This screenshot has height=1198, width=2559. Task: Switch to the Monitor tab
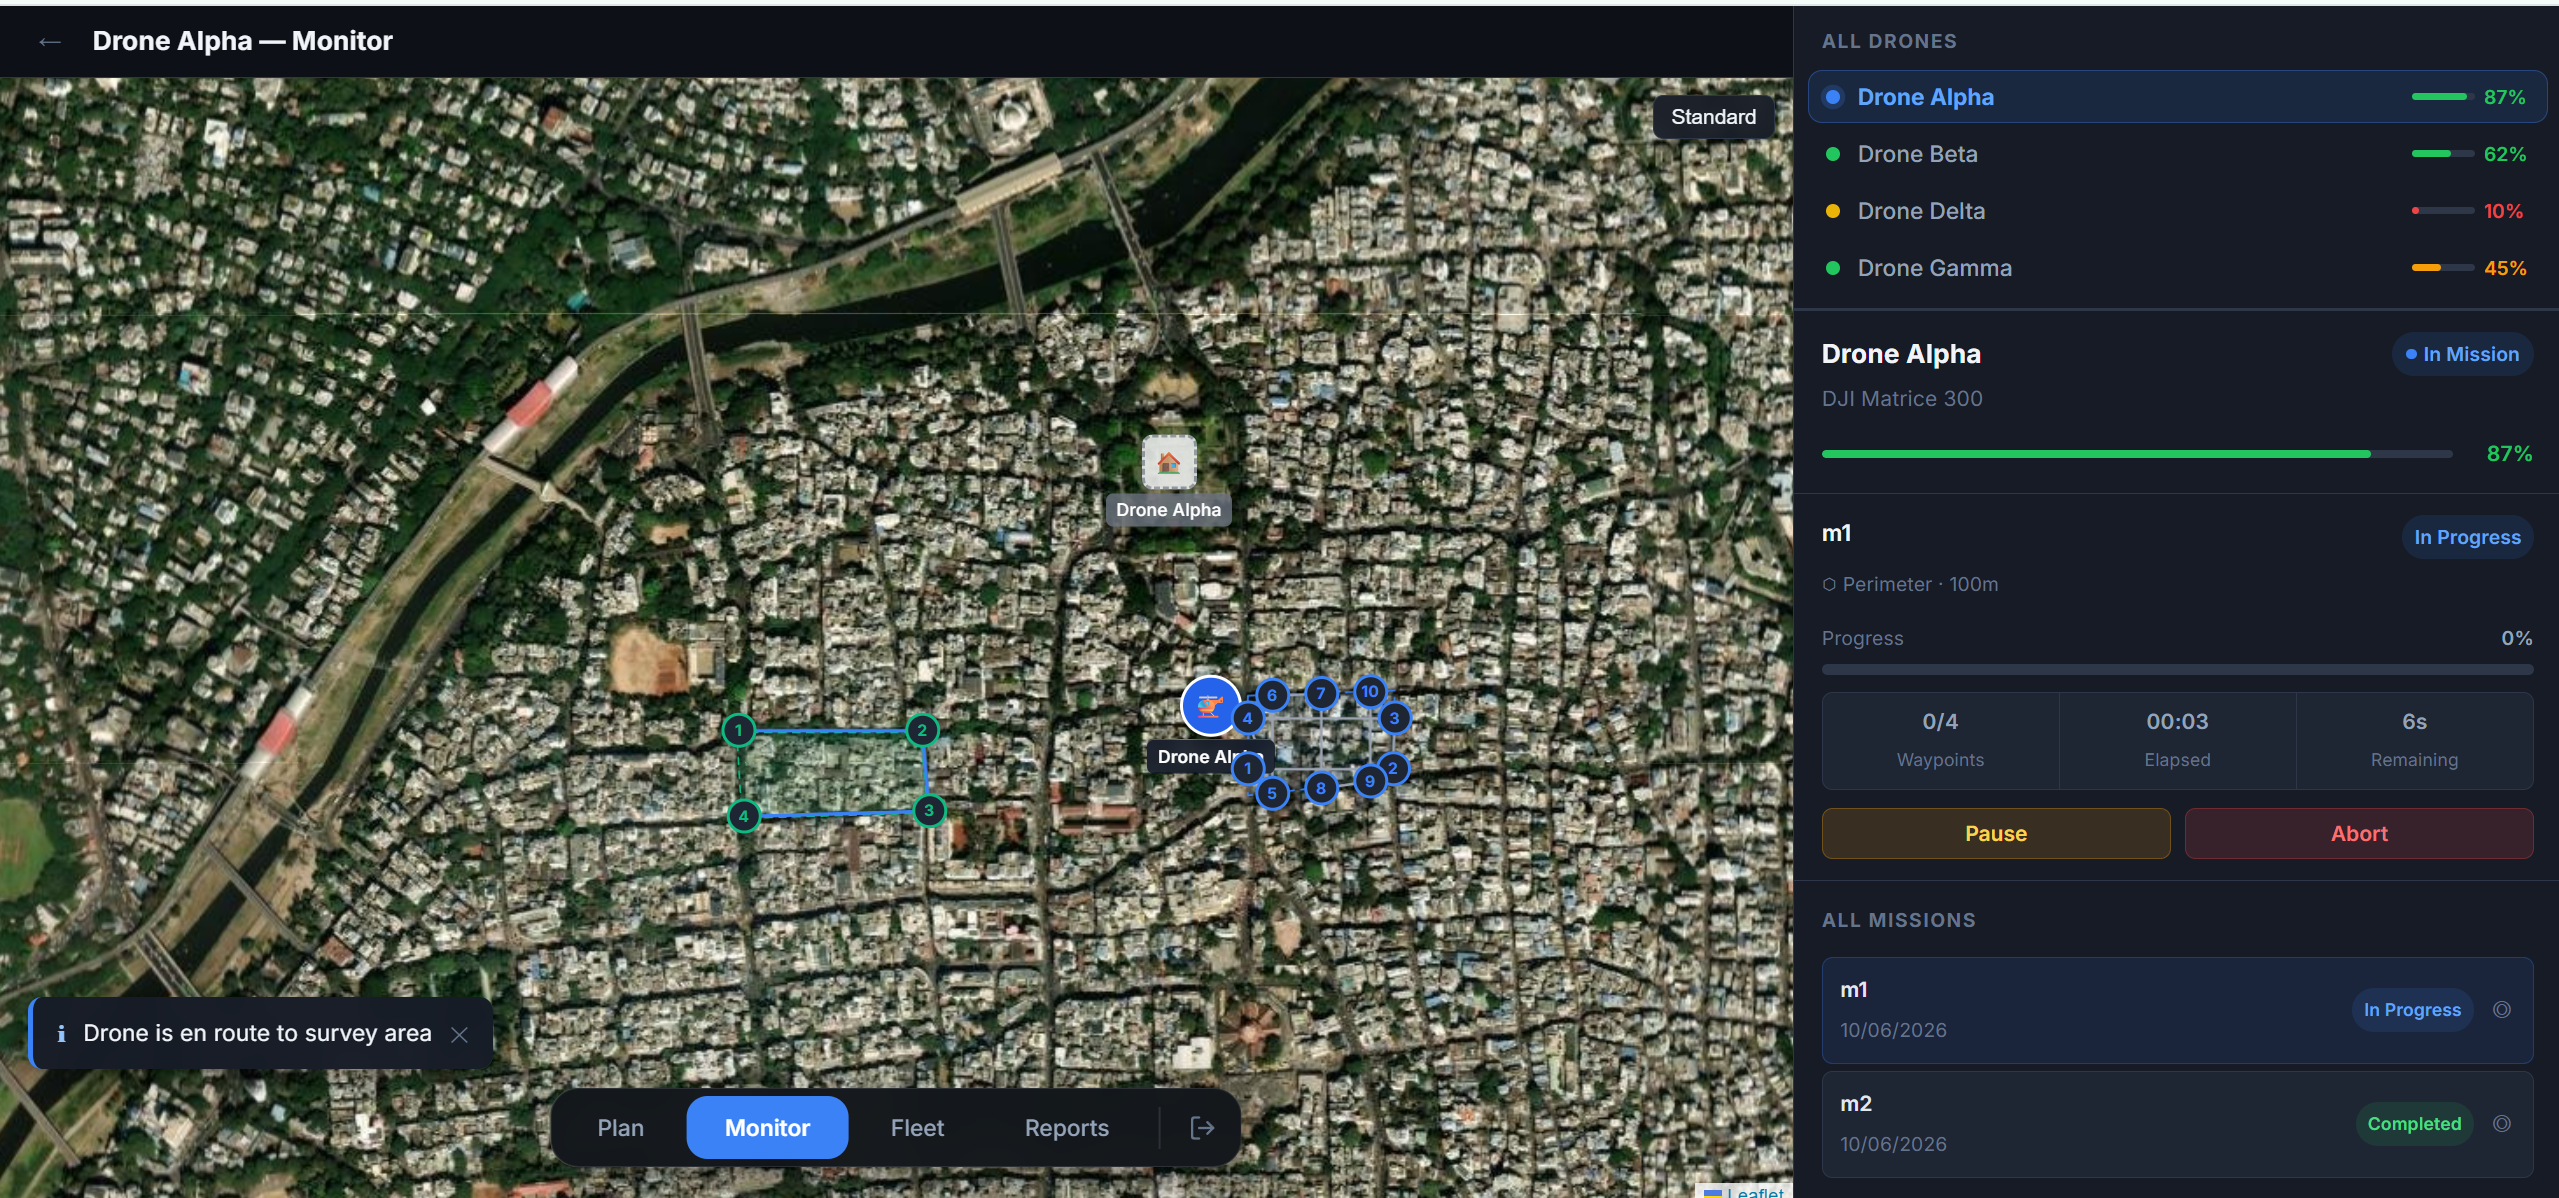click(x=767, y=1128)
